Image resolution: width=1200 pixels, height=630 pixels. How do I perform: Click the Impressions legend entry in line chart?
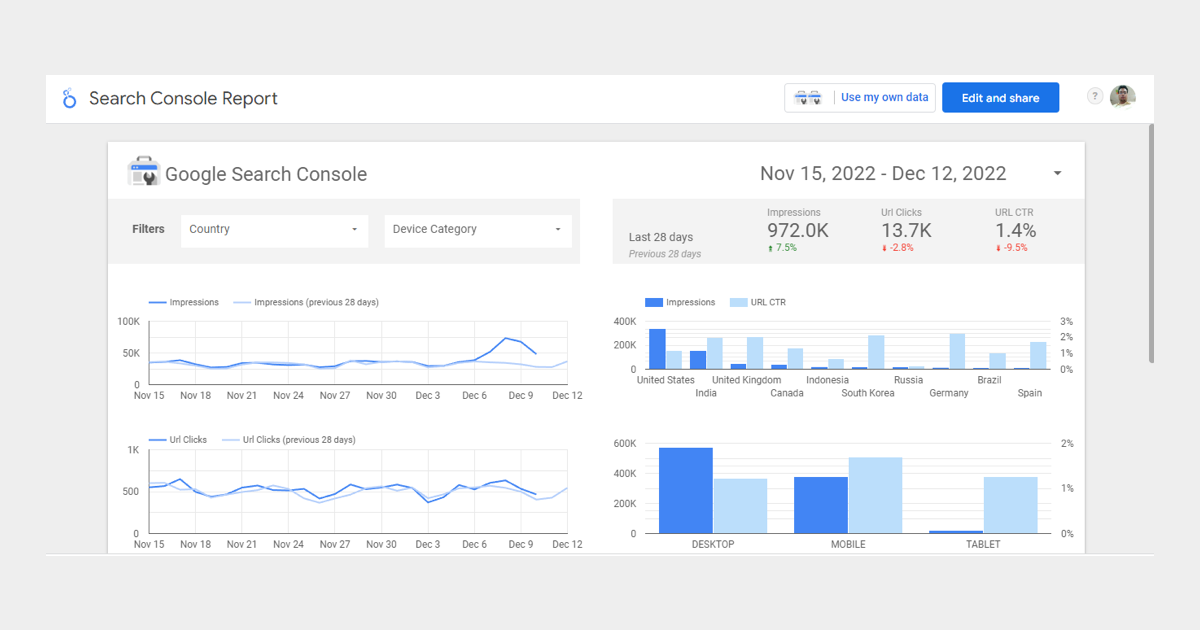tap(183, 302)
